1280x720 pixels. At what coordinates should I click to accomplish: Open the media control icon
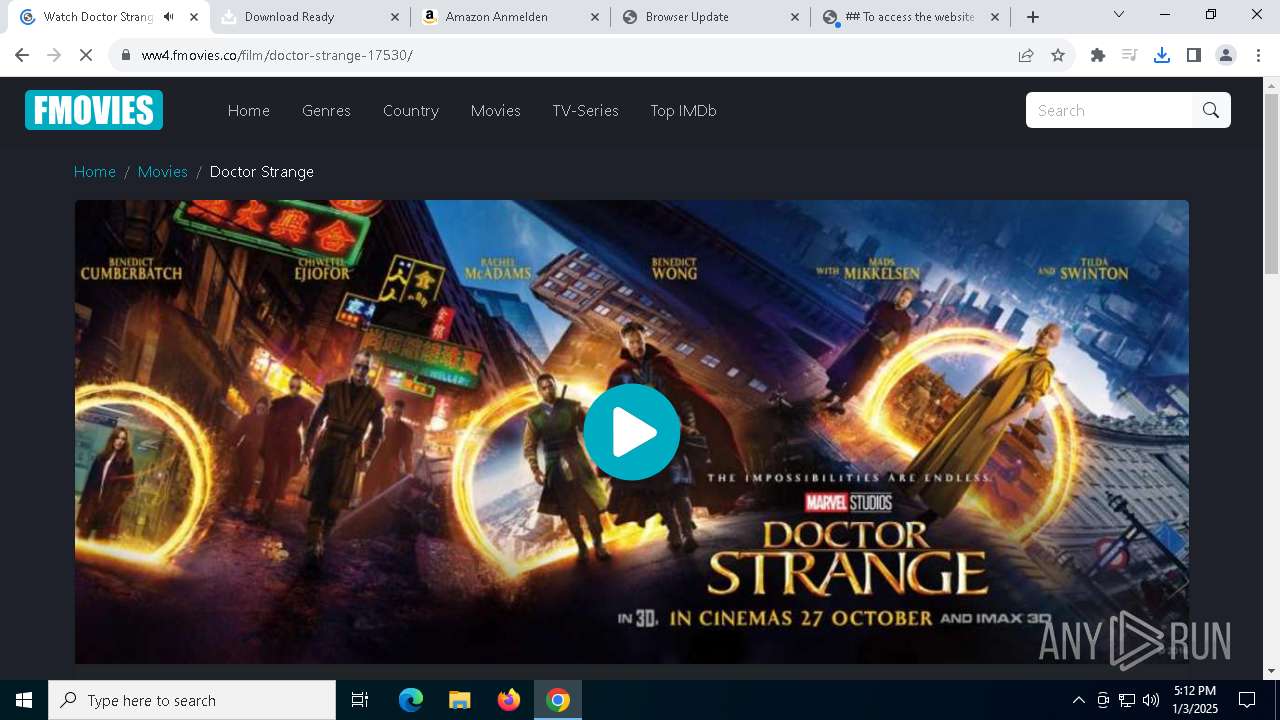(x=1130, y=55)
